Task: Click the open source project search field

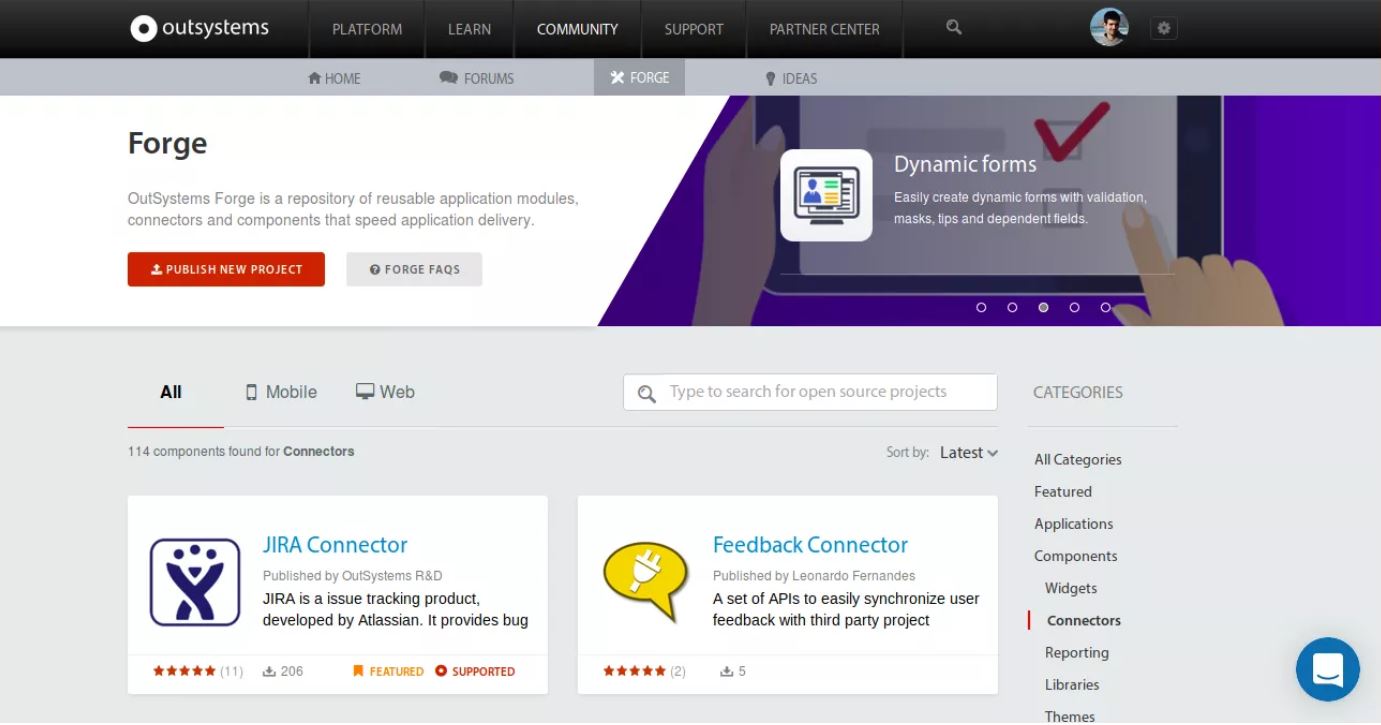Action: point(810,391)
